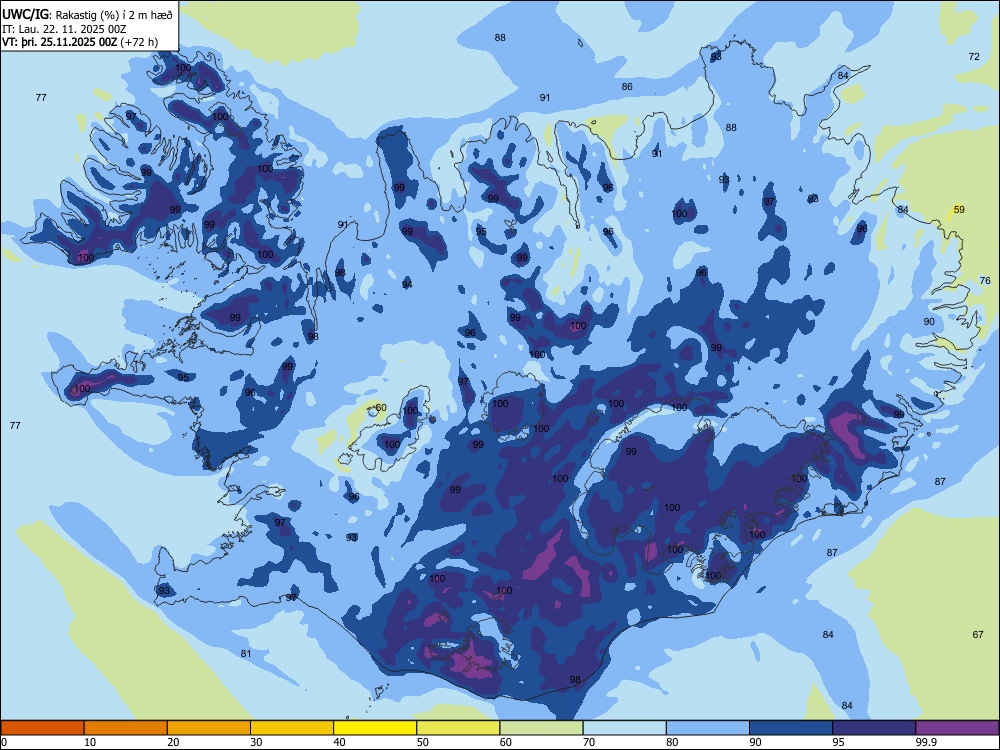The height and width of the screenshot is (750, 1000).
Task: Select the 'VT: þri. 25.11.2025 00Z' valid time text
Action: tap(59, 42)
